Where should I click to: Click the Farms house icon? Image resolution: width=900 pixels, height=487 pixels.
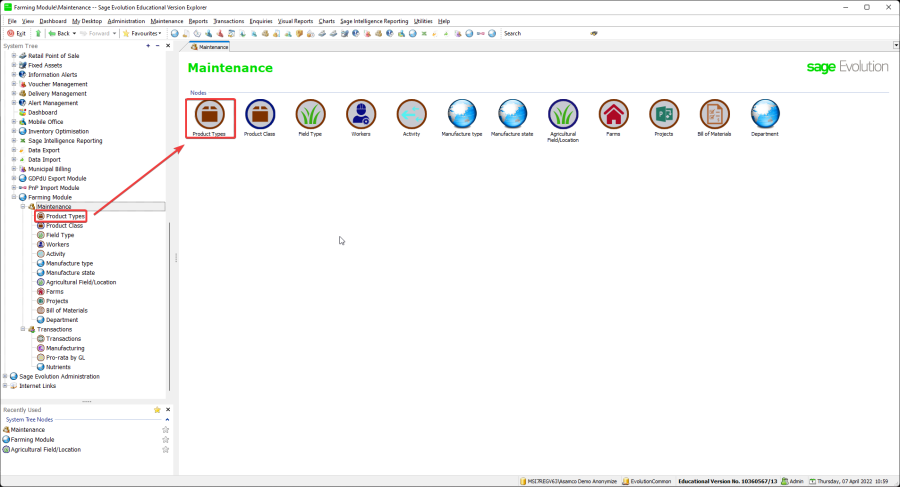pyautogui.click(x=613, y=114)
